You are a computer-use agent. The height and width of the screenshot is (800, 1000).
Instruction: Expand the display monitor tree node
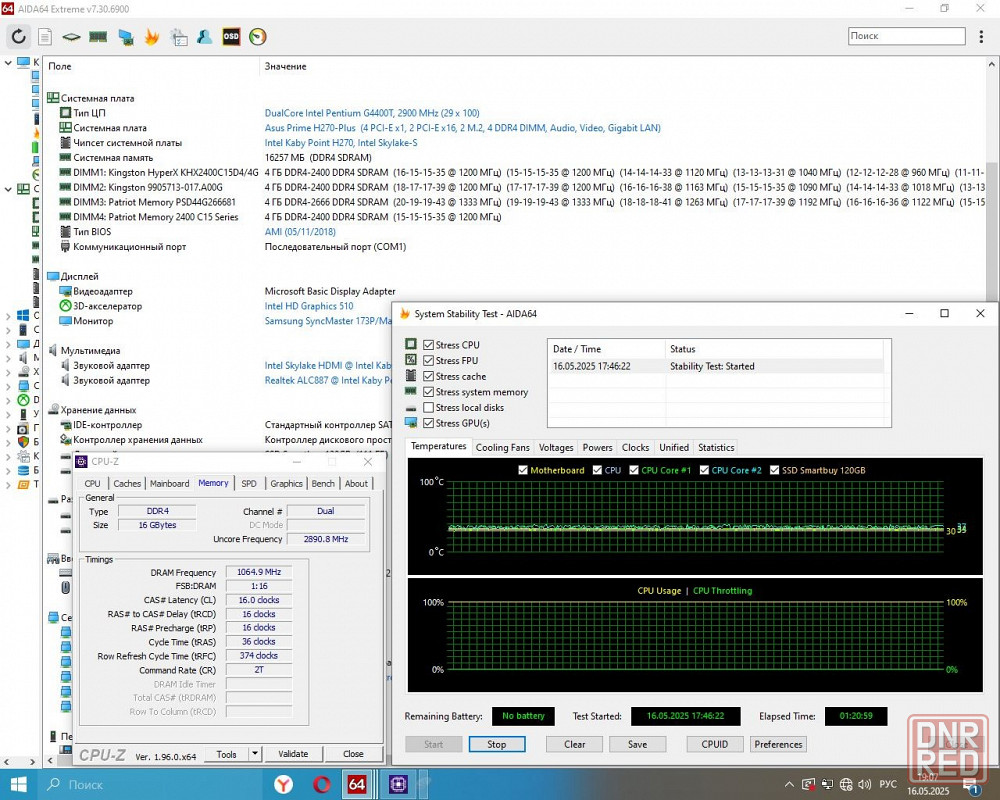coord(8,343)
